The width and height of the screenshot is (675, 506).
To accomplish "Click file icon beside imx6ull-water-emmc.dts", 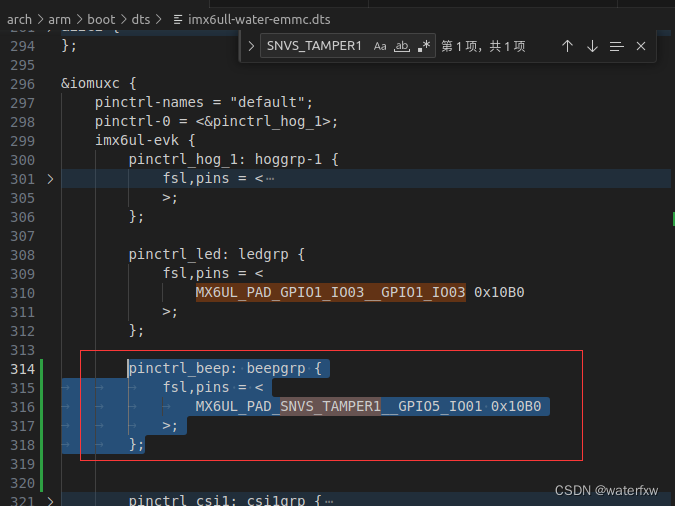I will pyautogui.click(x=178, y=20).
